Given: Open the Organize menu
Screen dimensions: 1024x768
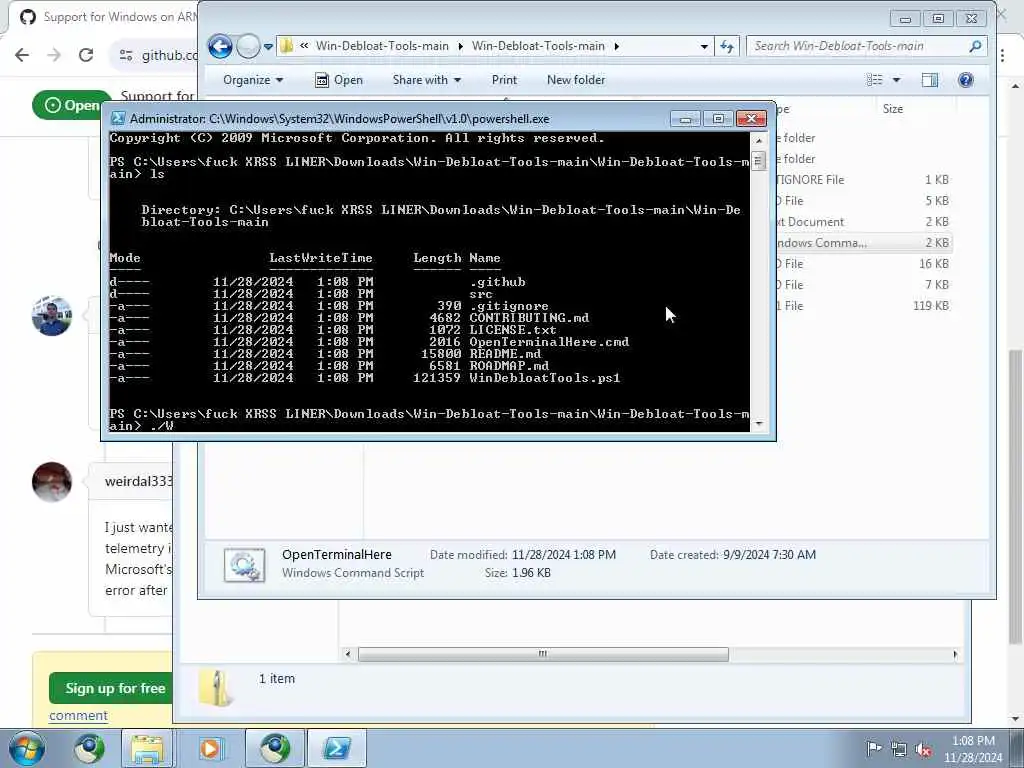Looking at the screenshot, I should pos(253,80).
